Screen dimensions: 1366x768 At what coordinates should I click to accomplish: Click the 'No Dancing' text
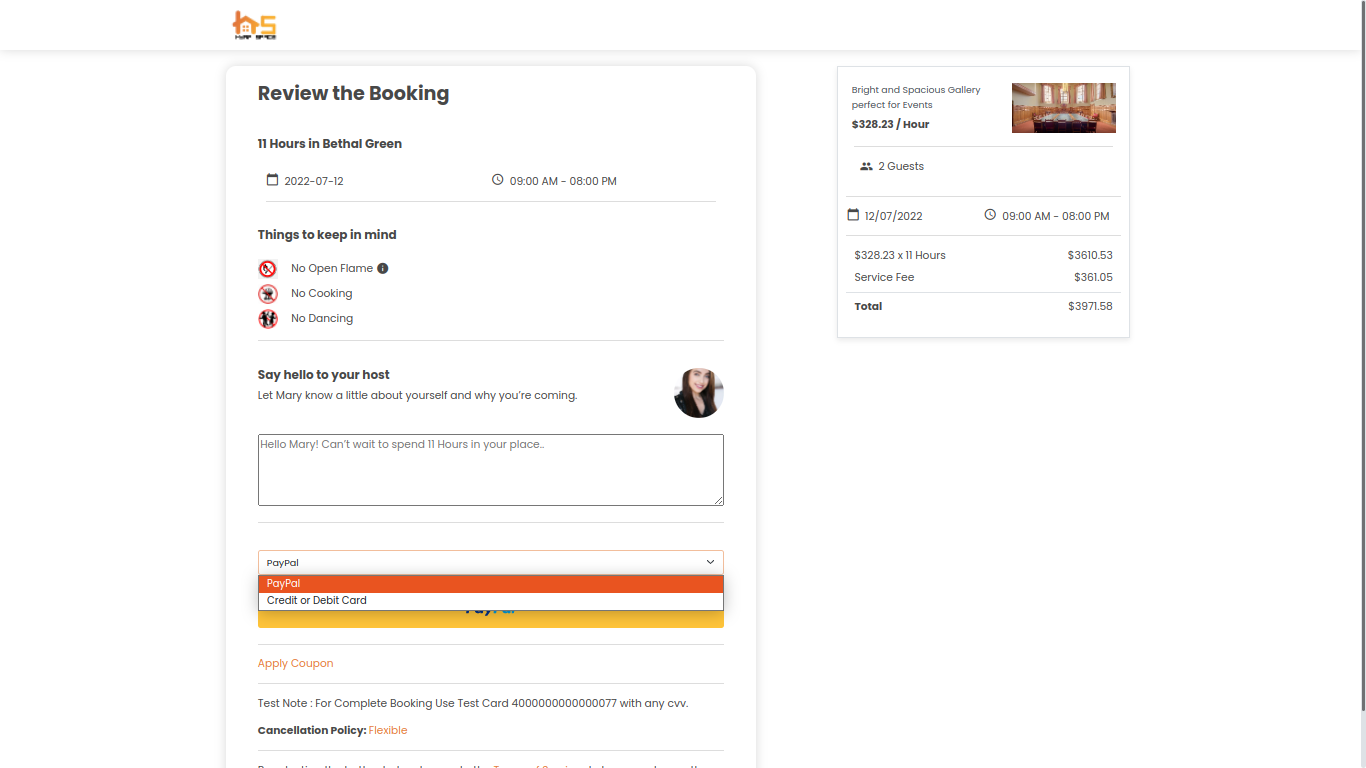click(322, 318)
